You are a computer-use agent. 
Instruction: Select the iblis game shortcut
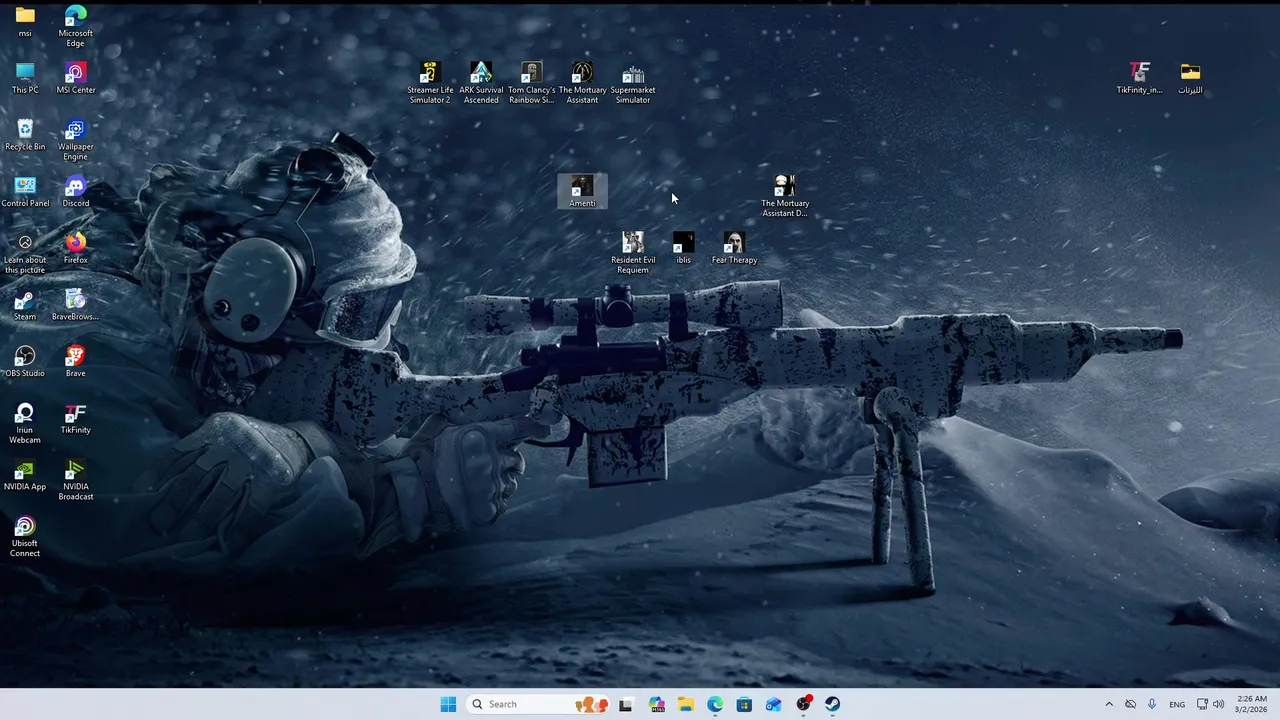[683, 248]
